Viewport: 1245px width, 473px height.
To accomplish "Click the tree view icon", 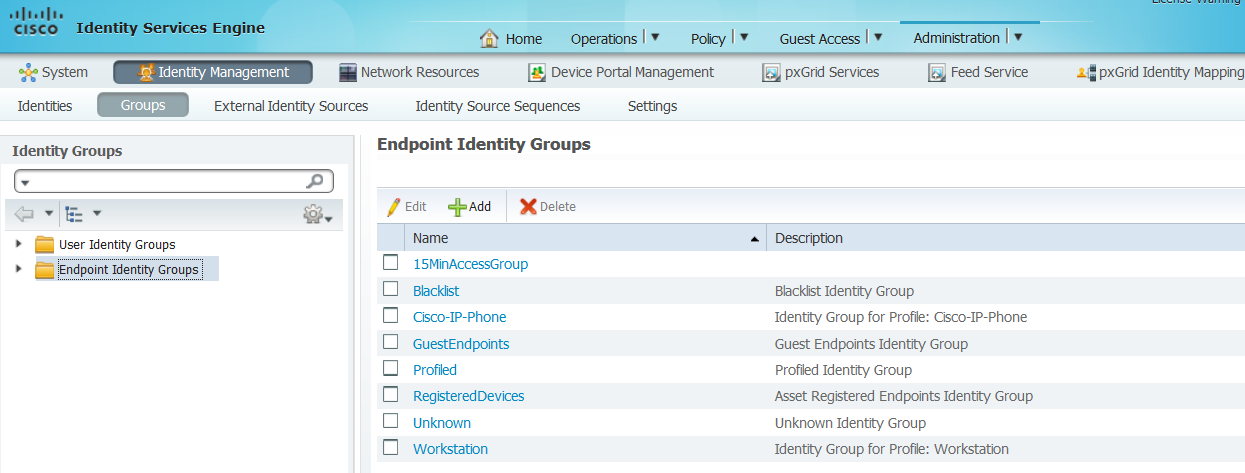I will click(74, 213).
